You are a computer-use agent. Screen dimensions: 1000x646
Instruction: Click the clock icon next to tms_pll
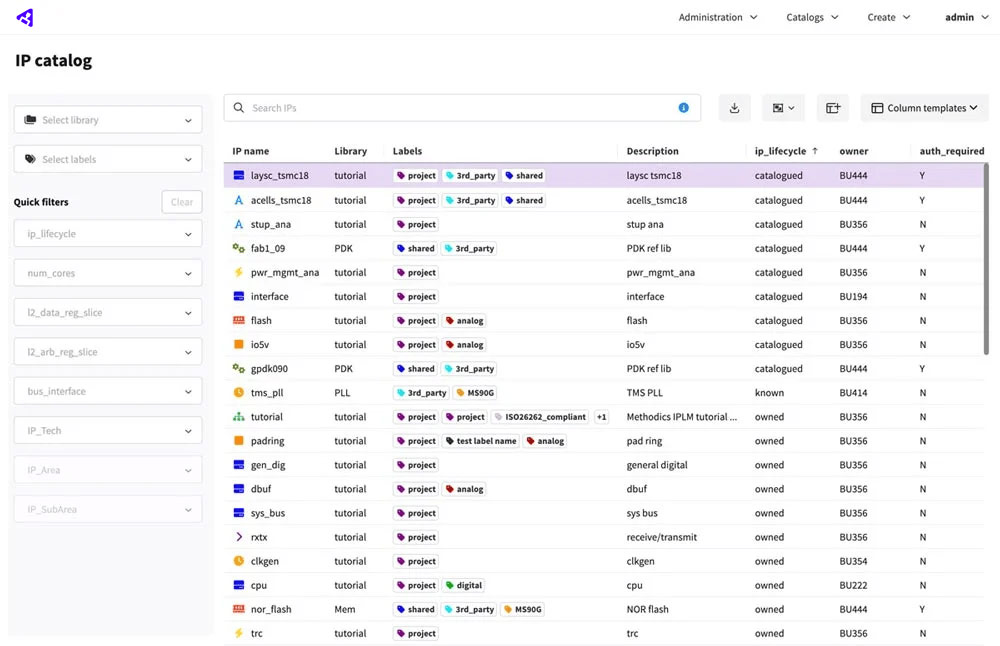click(x=238, y=392)
